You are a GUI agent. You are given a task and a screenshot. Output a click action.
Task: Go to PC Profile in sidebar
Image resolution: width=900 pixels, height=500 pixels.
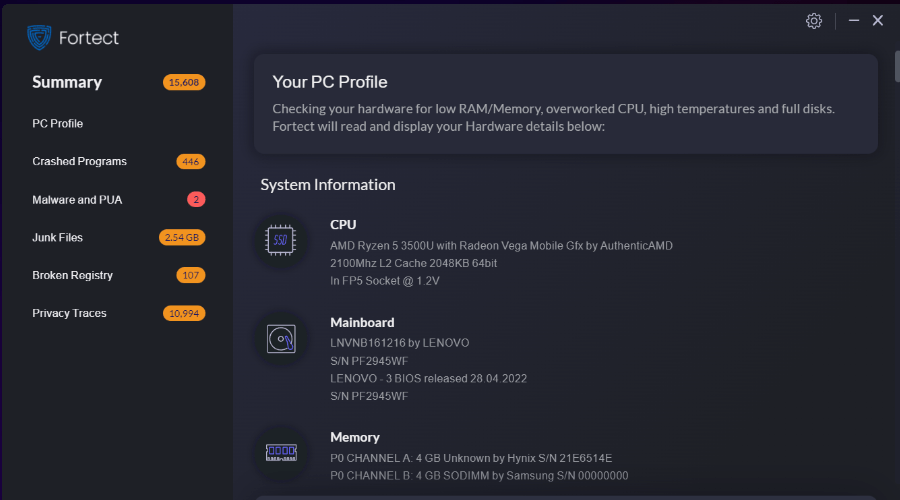[57, 123]
